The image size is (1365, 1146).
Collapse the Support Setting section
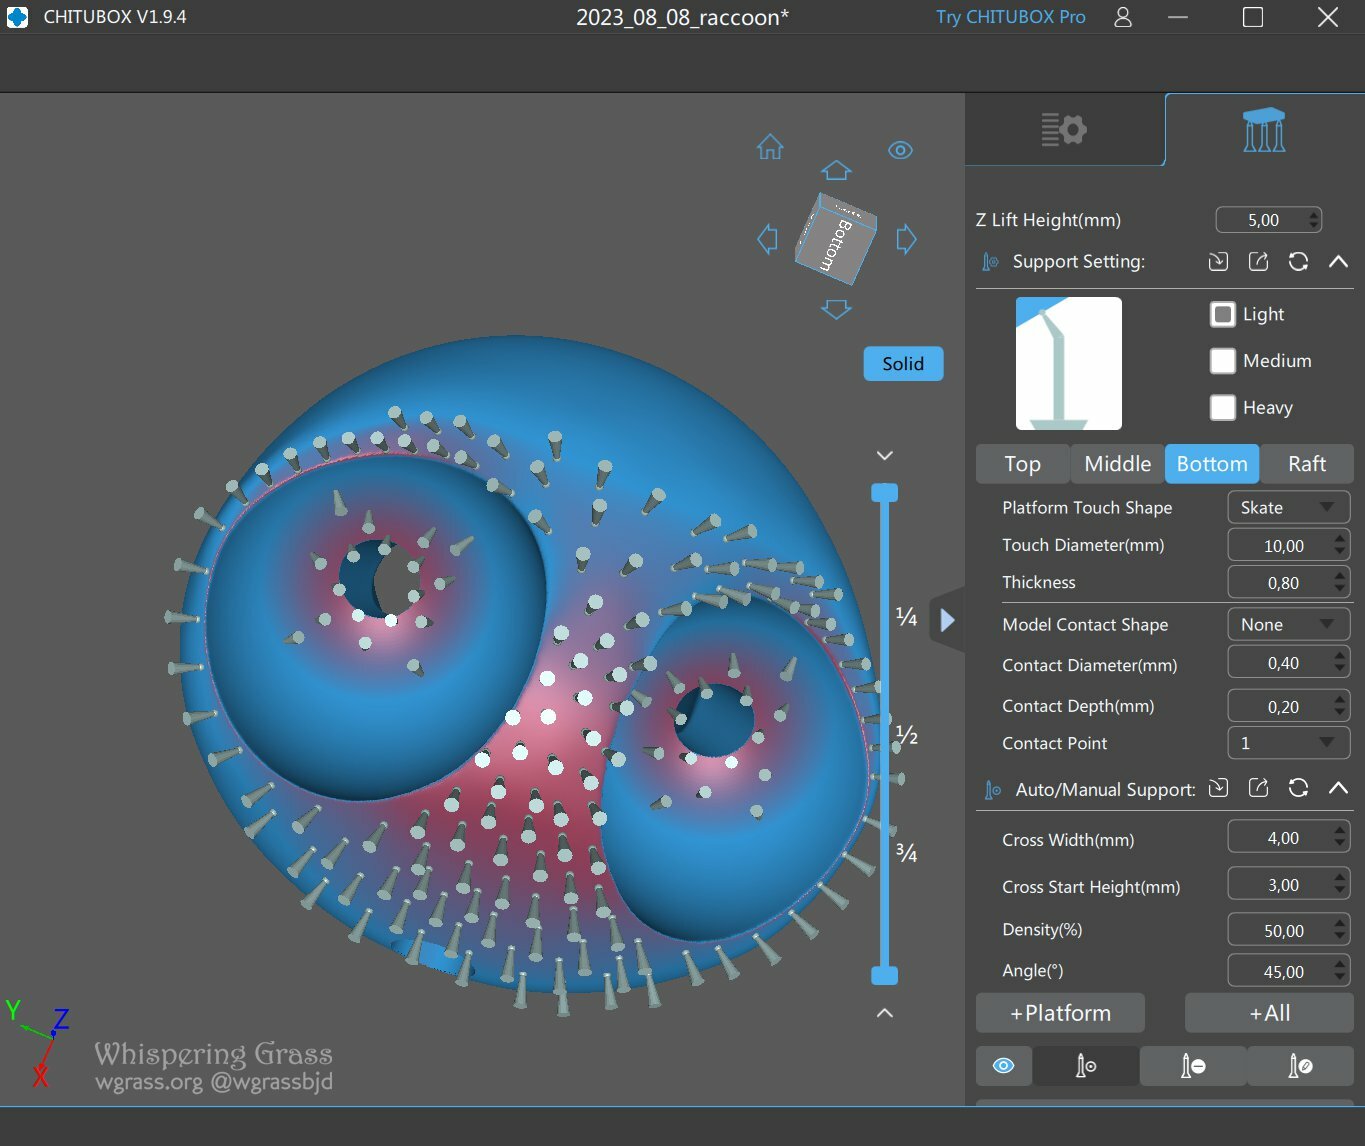(1338, 261)
